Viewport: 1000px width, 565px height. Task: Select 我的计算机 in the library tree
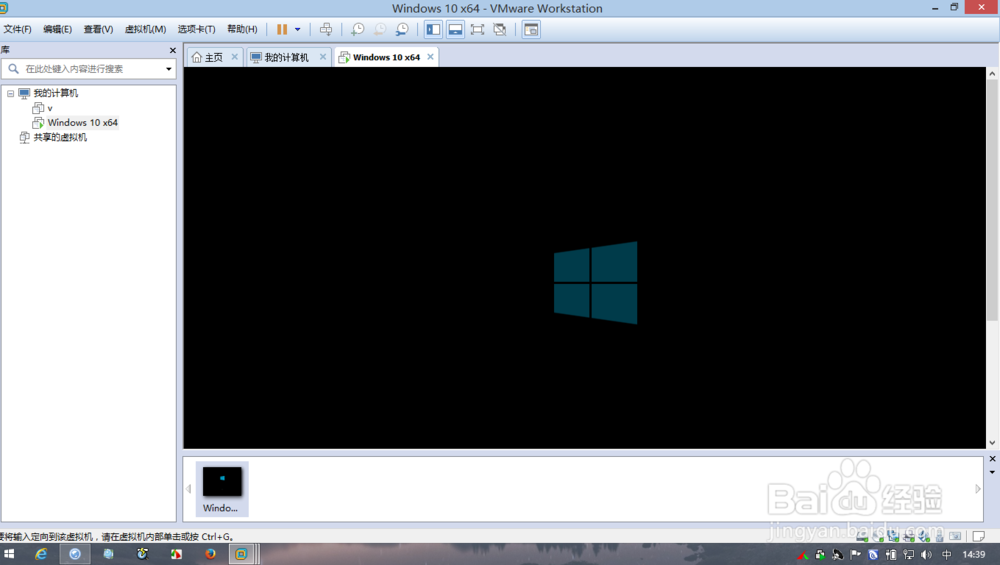click(x=55, y=93)
